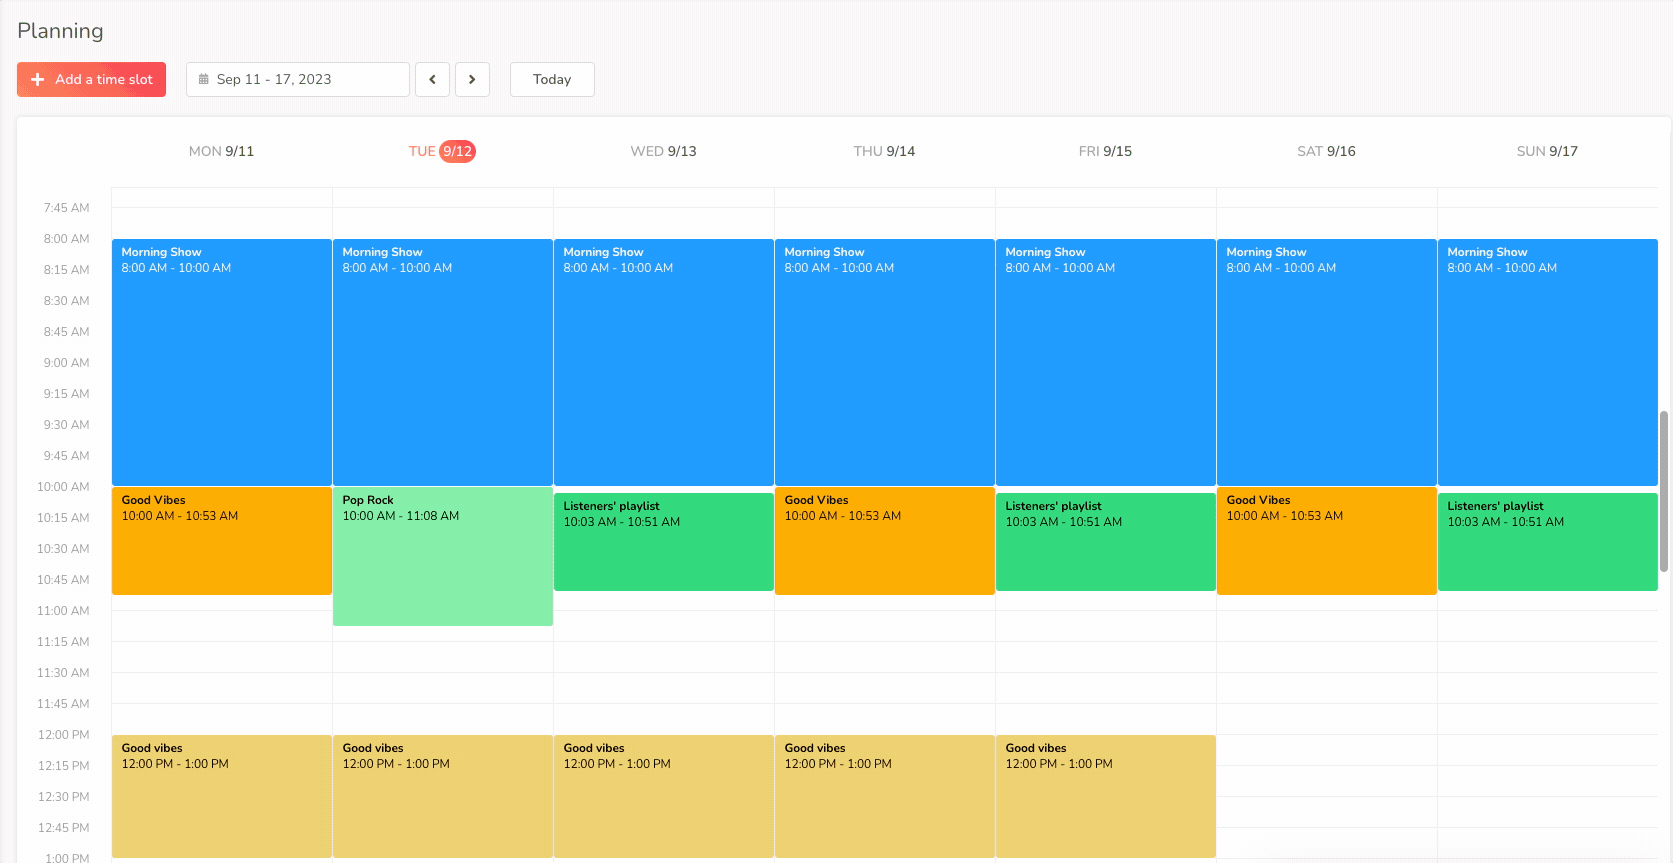Screen dimensions: 1673x863
Task: Select the THU 9/14 column header
Action: tap(884, 151)
